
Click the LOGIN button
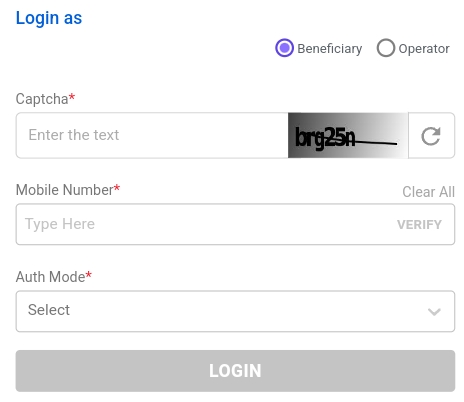(x=235, y=371)
